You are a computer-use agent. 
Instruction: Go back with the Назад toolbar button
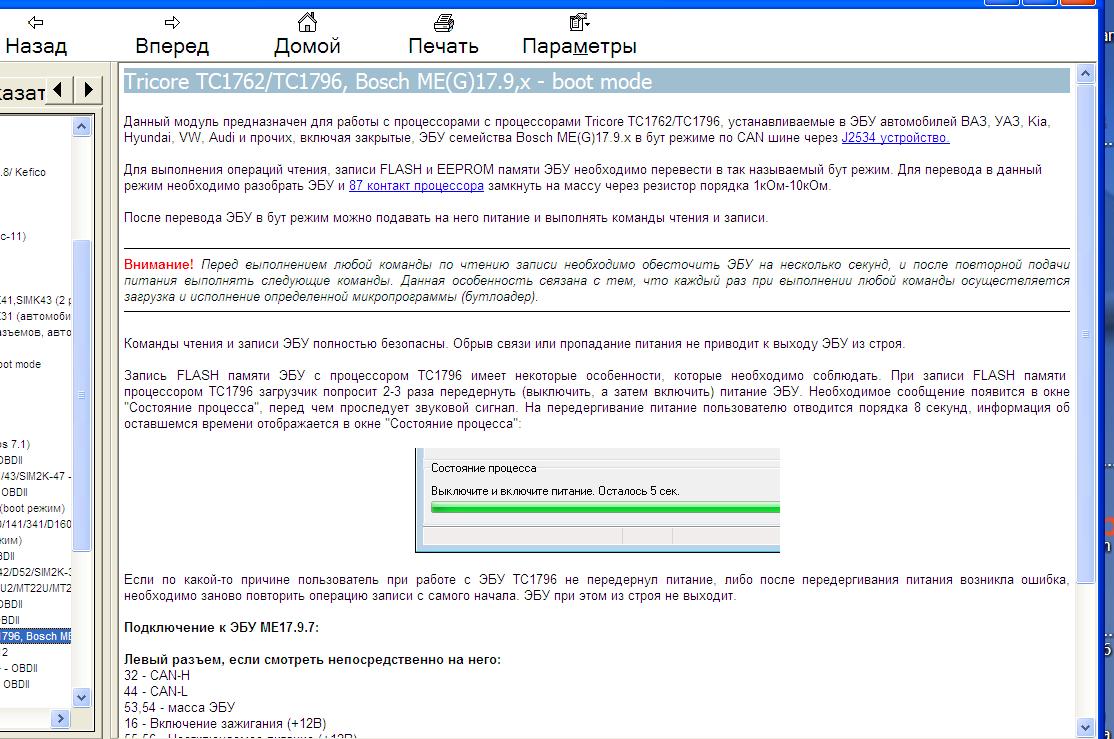click(36, 36)
